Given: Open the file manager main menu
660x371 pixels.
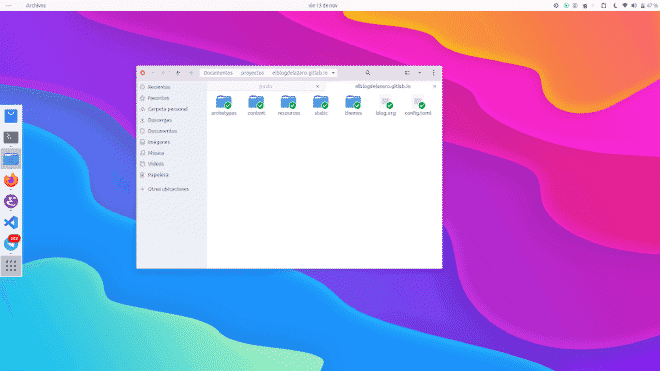Looking at the screenshot, I should pyautogui.click(x=434, y=73).
